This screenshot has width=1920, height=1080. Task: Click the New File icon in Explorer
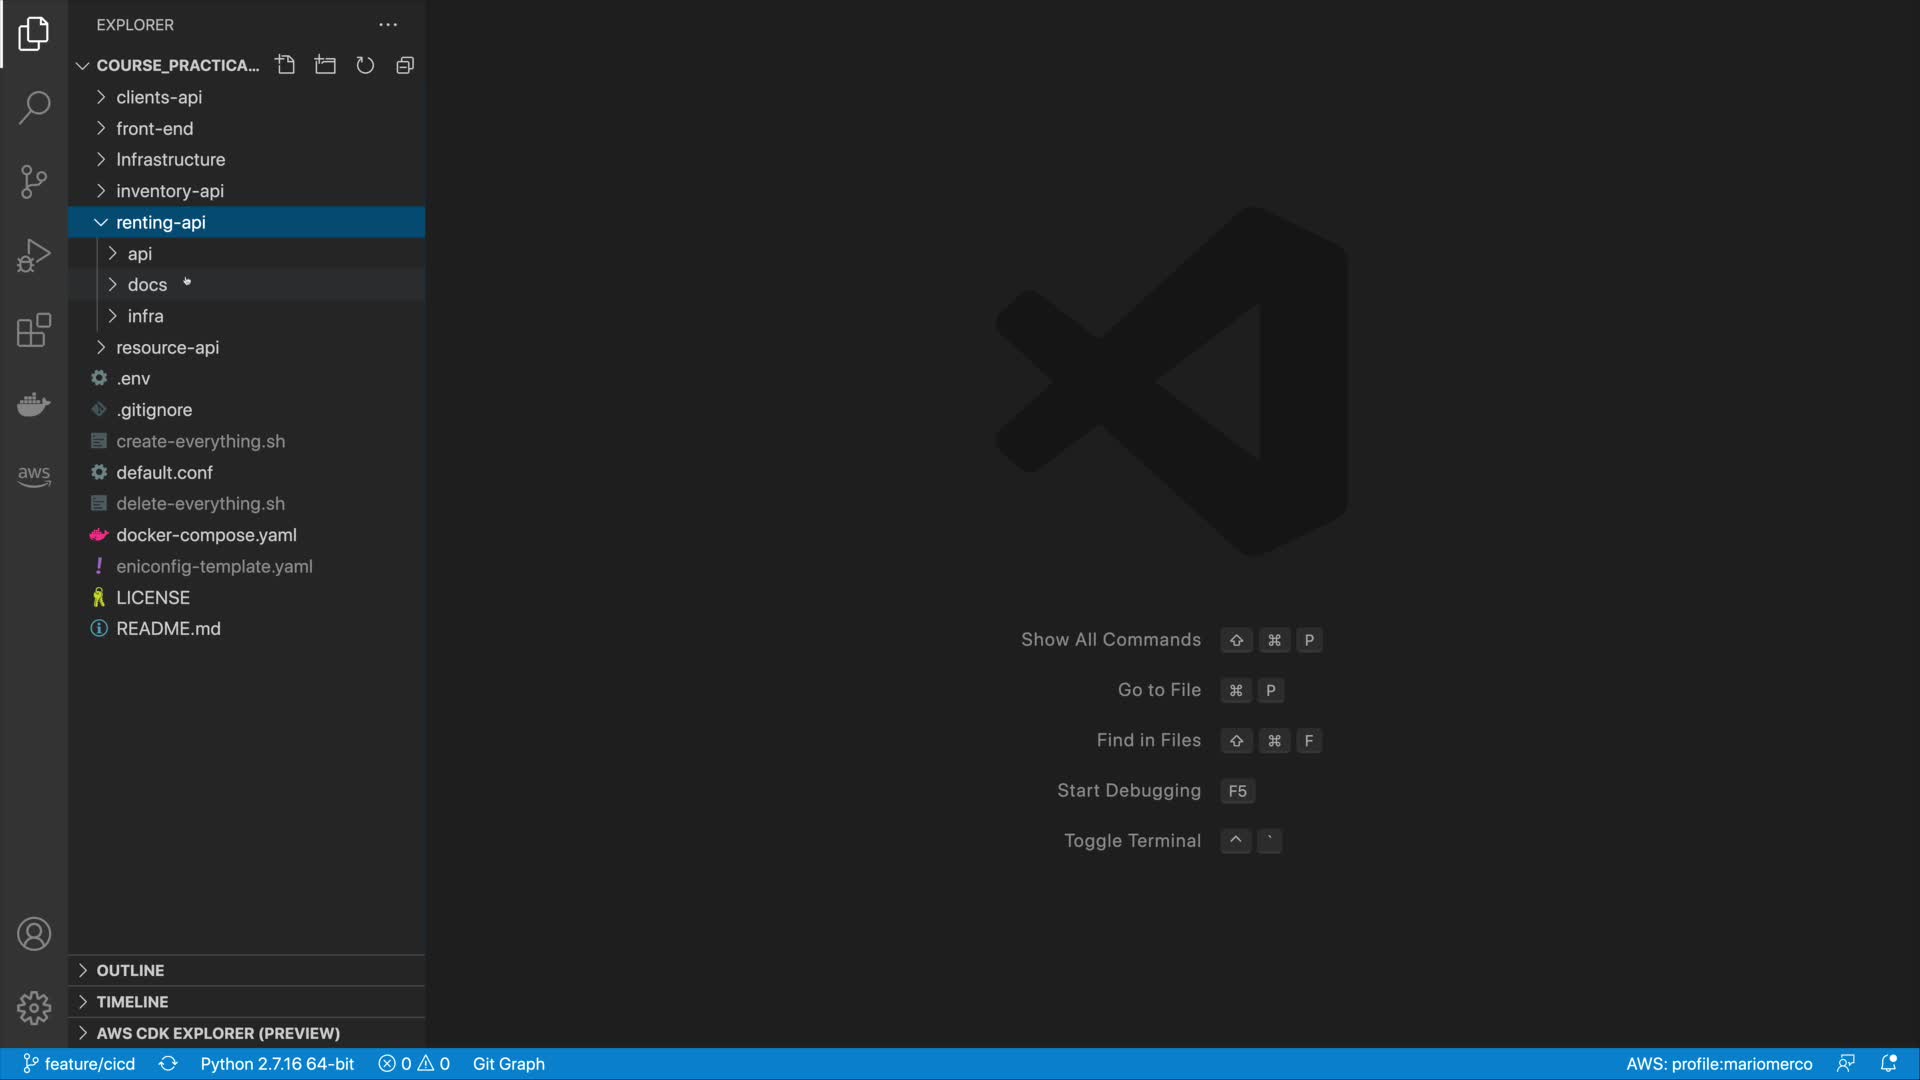[285, 65]
